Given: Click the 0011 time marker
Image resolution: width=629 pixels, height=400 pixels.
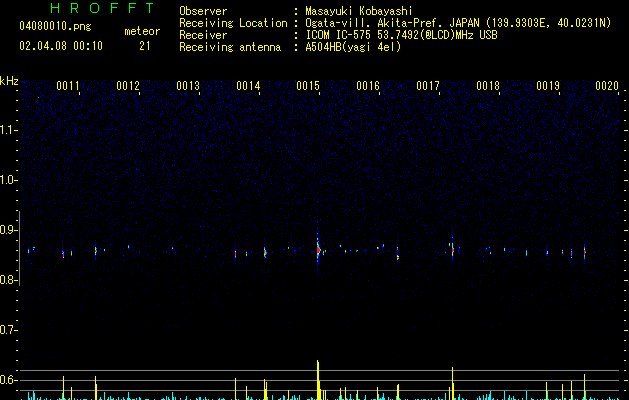Looking at the screenshot, I should (67, 86).
